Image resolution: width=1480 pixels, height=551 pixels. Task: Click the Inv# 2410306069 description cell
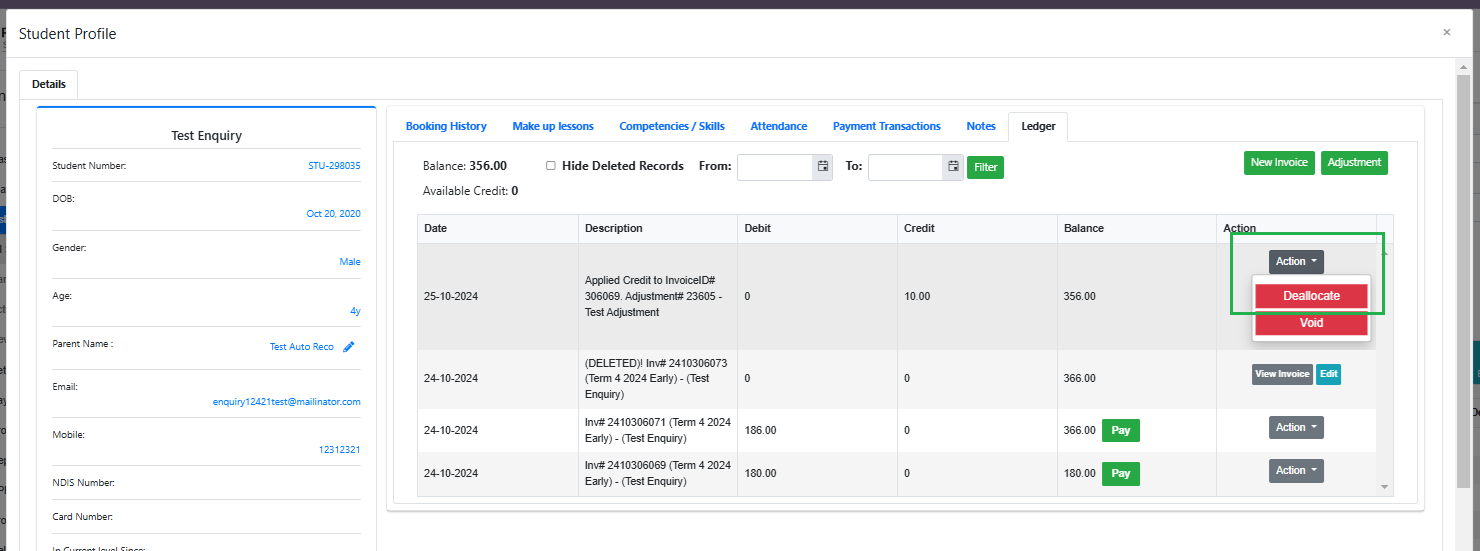[x=657, y=473]
